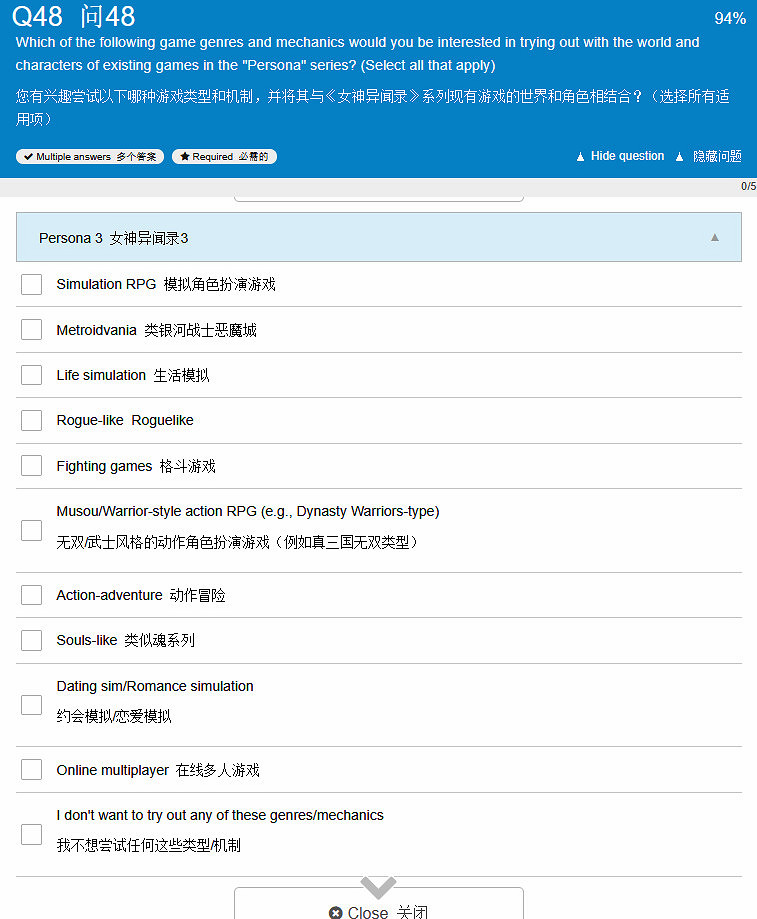
Task: Enable the Rogue-like checkbox
Action: [31, 420]
